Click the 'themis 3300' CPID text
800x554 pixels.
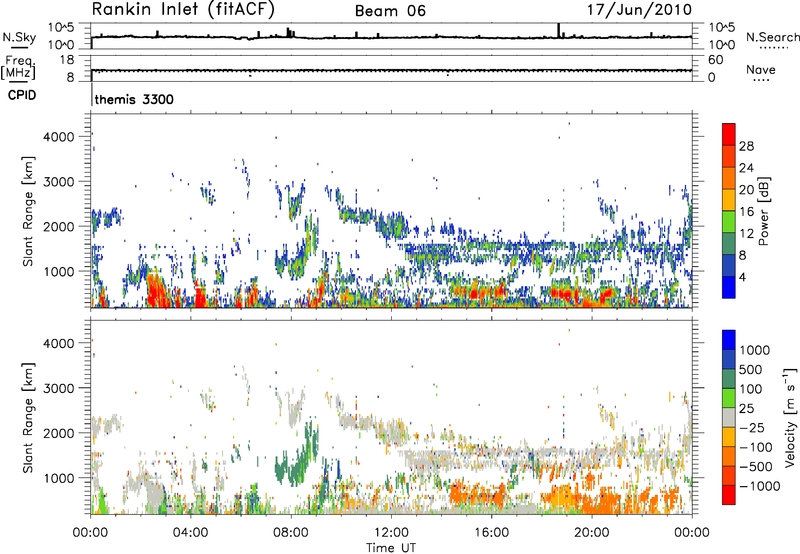[134, 99]
